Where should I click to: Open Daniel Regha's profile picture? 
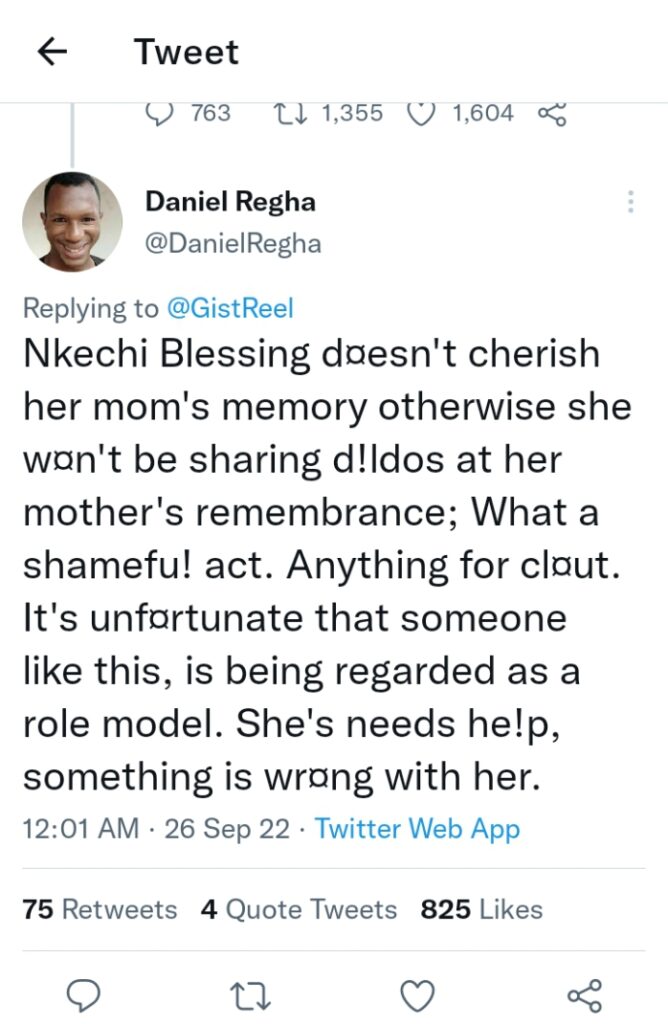72,222
